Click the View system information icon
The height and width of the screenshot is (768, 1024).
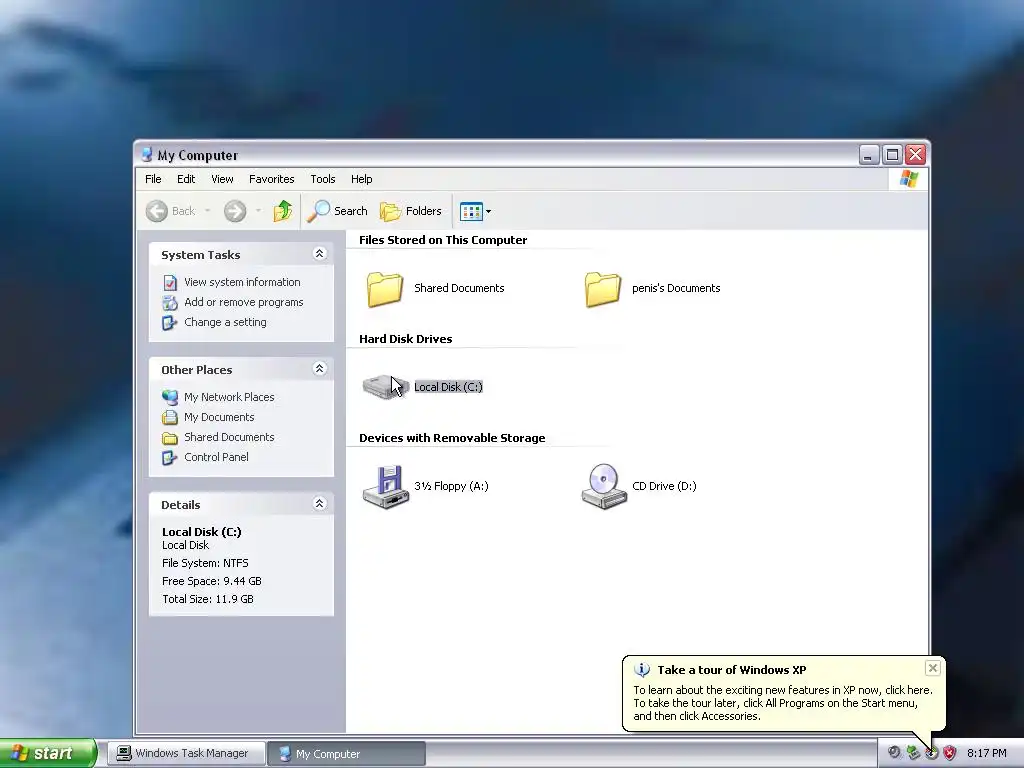pyautogui.click(x=170, y=283)
